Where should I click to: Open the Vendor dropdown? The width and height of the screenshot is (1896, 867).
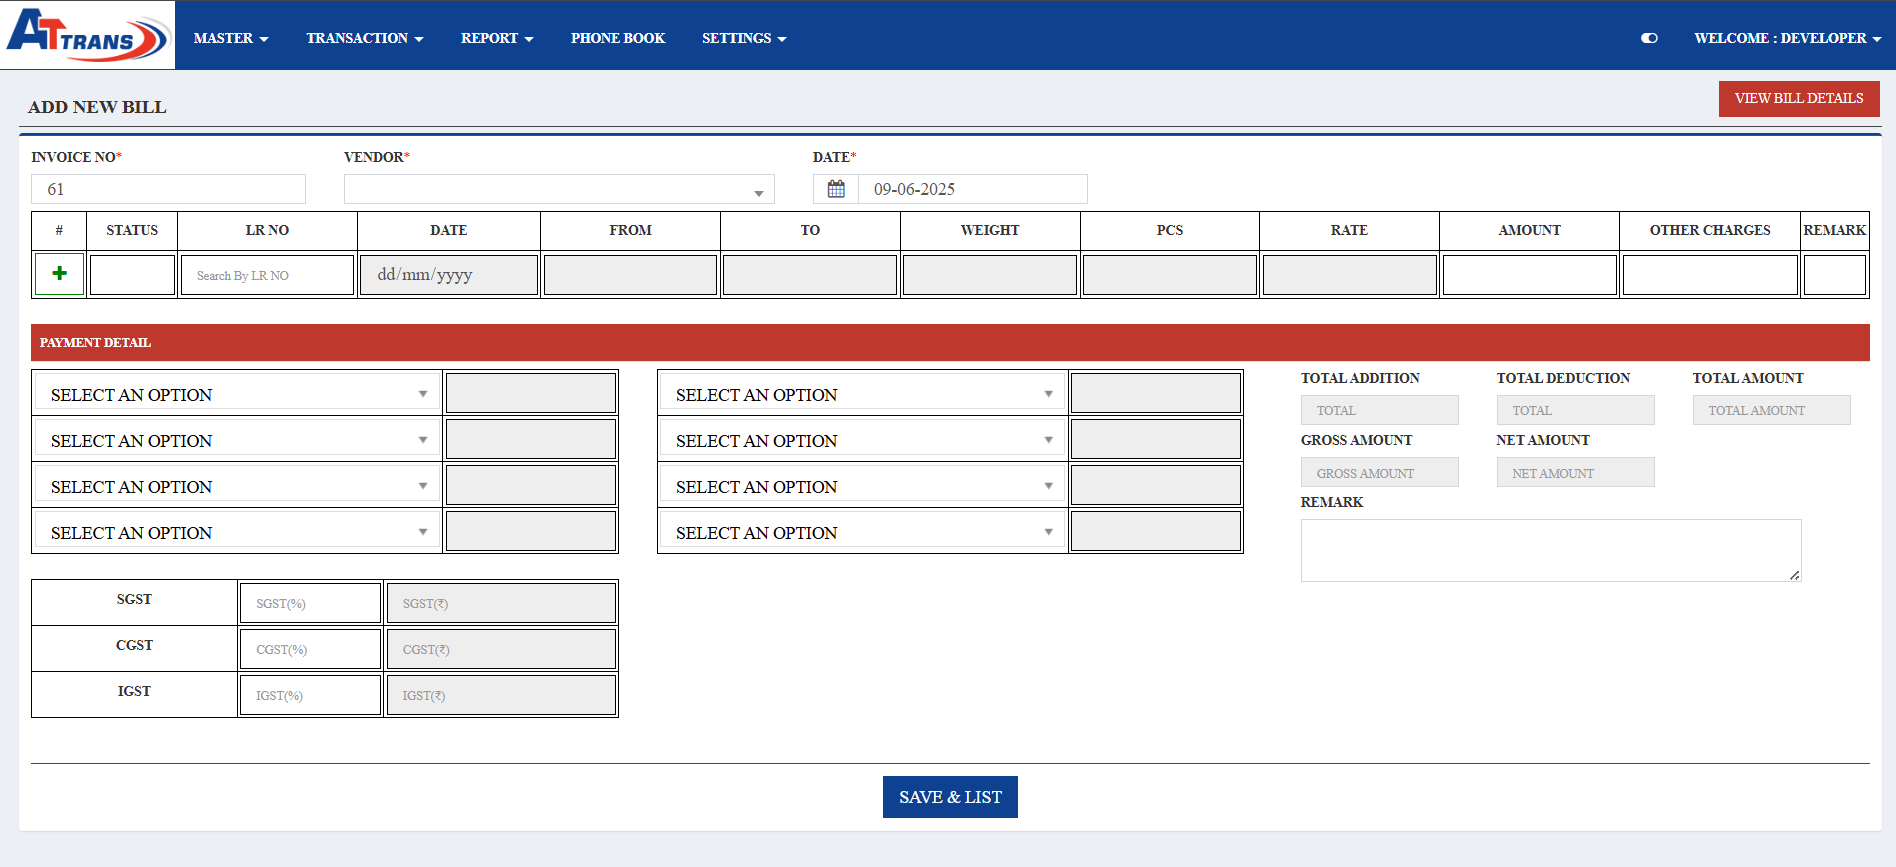click(x=559, y=190)
